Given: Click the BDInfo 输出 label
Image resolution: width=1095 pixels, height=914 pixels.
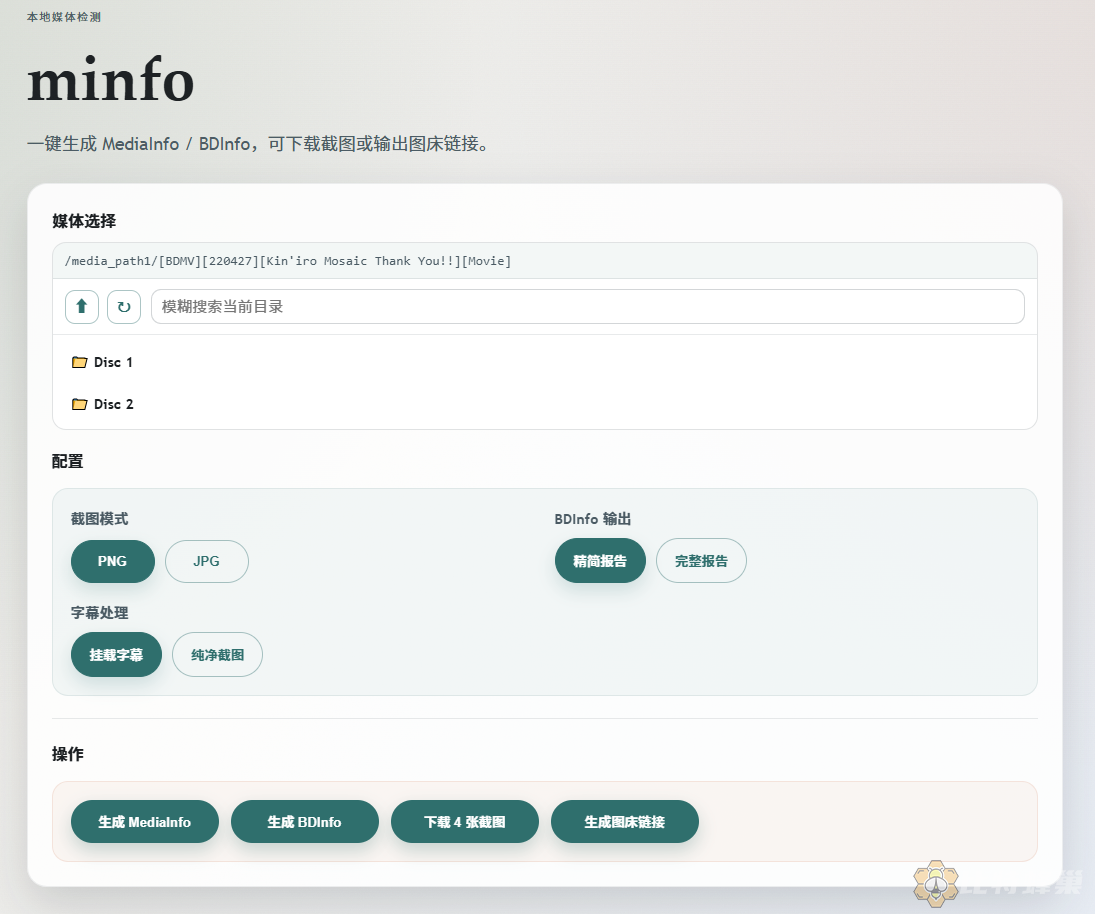Looking at the screenshot, I should (x=593, y=519).
